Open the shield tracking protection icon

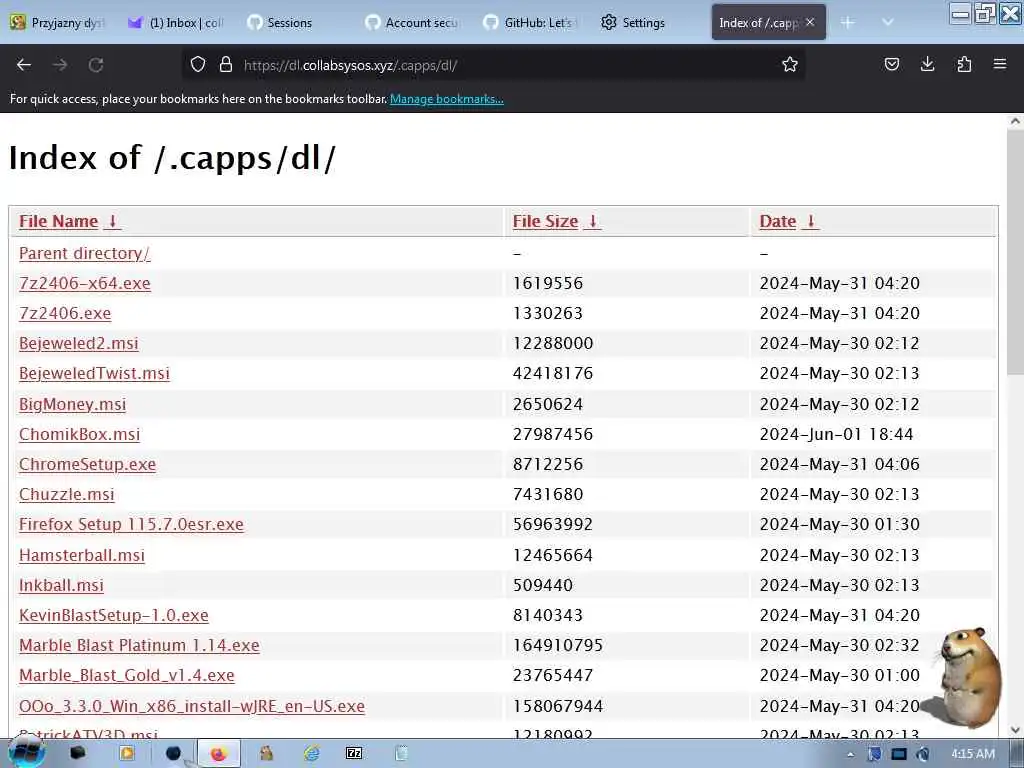pos(198,64)
